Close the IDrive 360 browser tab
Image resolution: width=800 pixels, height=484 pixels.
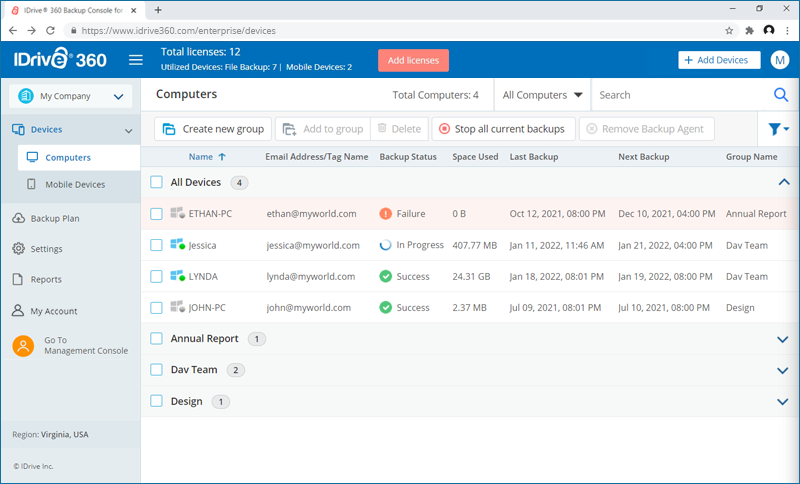(134, 10)
